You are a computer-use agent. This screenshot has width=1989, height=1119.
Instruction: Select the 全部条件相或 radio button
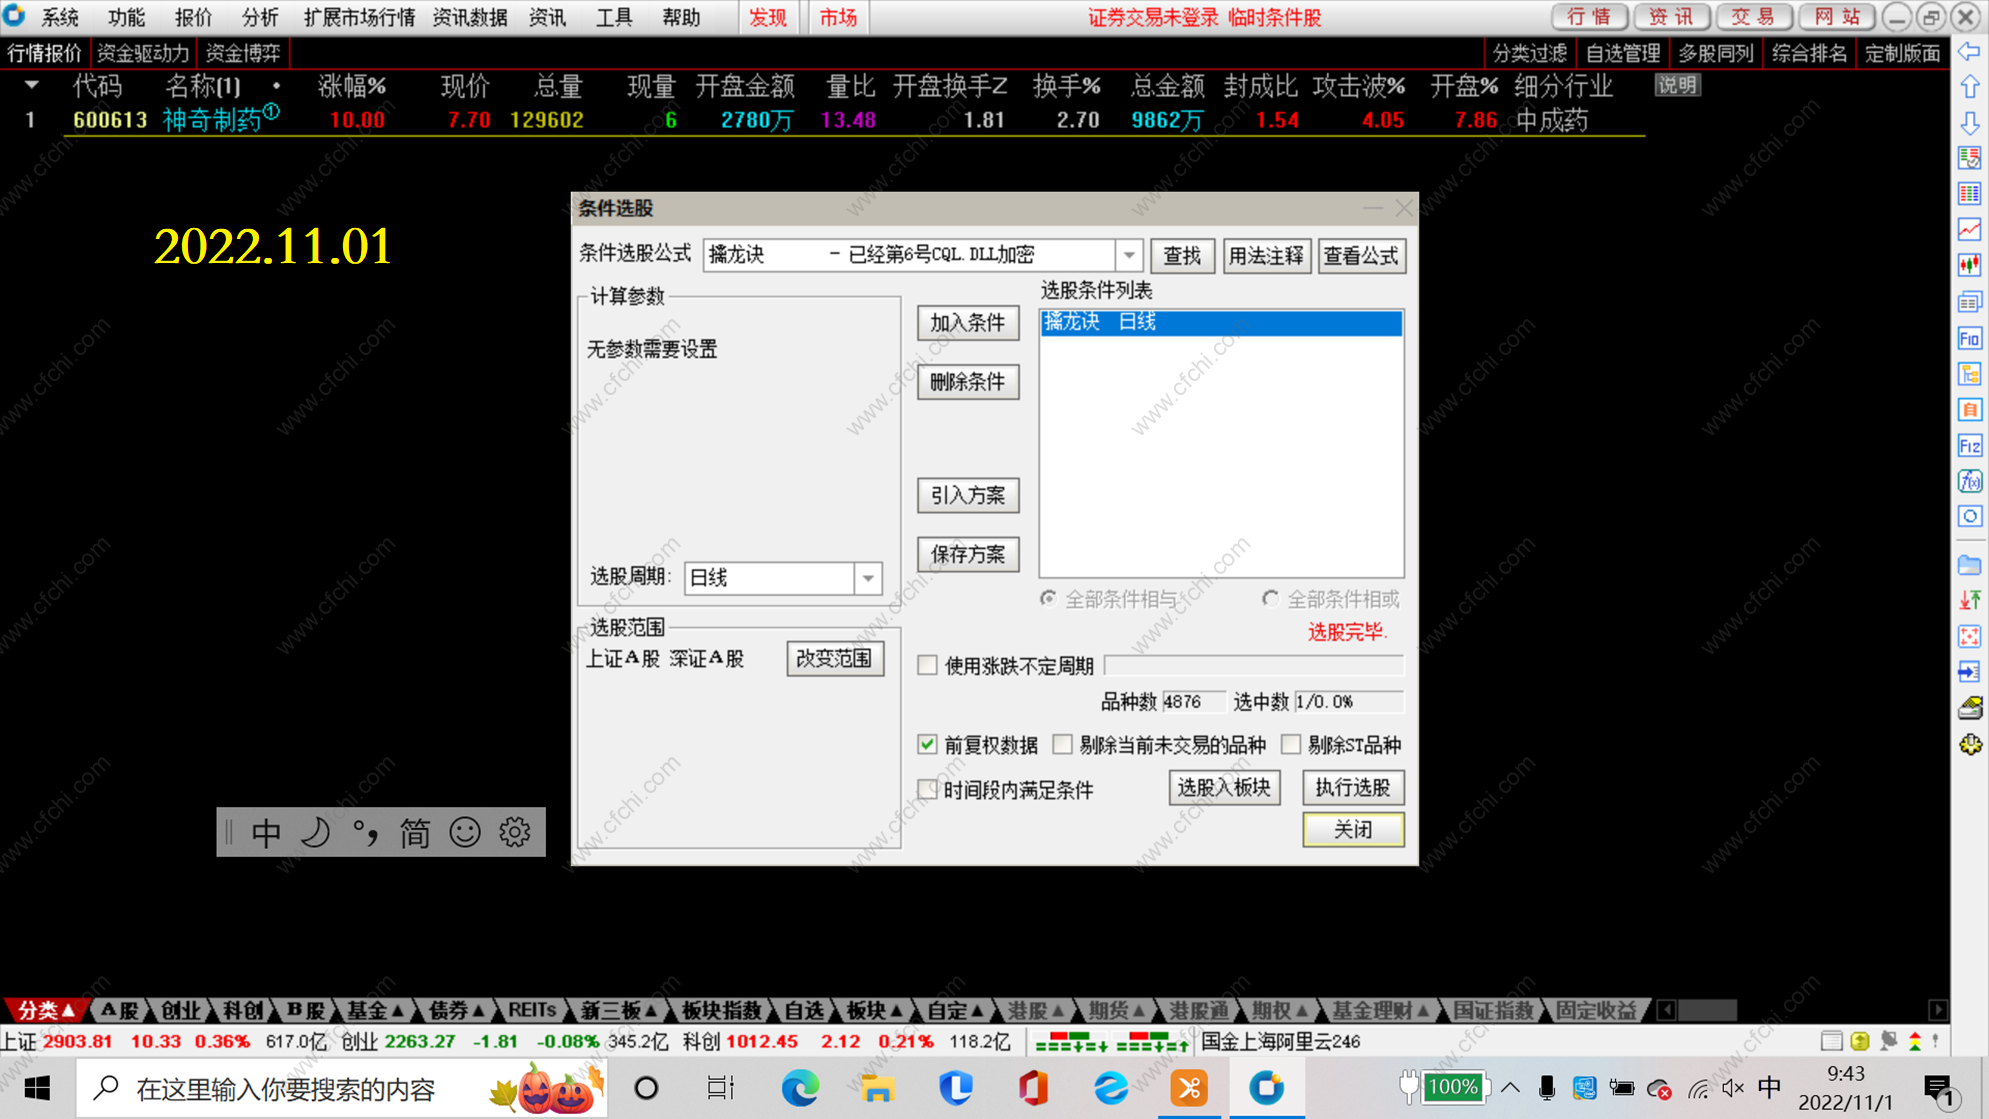pos(1270,599)
